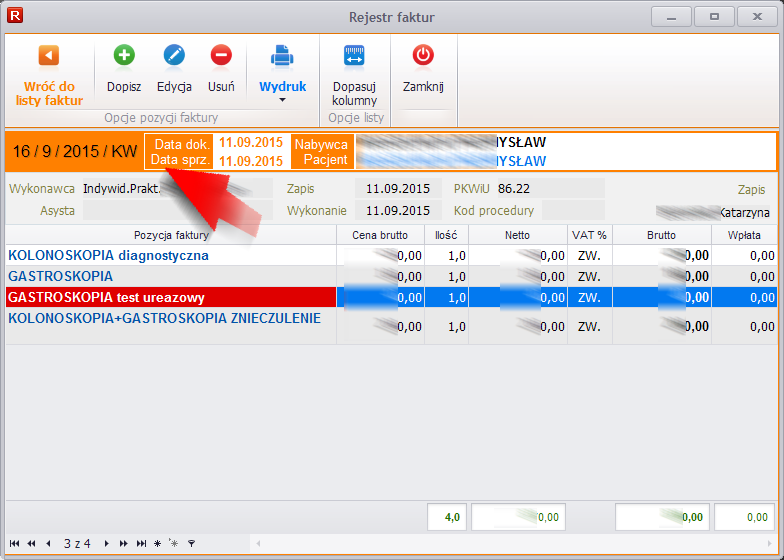The width and height of the screenshot is (784, 560).
Task: Go to the previous record arrow
Action: [x=48, y=543]
